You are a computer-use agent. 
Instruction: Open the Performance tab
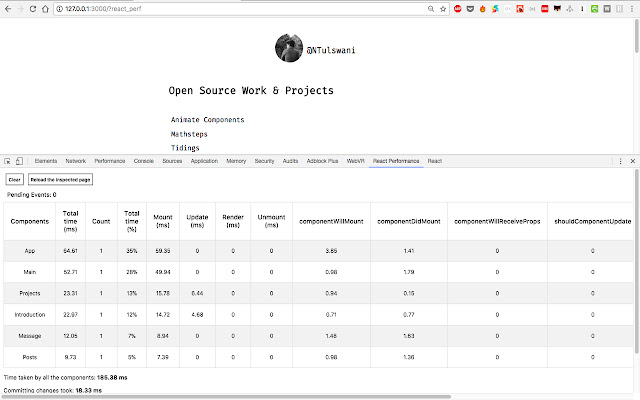point(110,161)
